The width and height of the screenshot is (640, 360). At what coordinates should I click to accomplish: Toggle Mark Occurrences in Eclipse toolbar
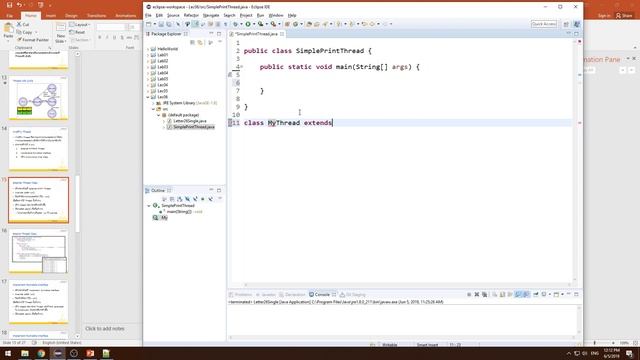(x=195, y=24)
